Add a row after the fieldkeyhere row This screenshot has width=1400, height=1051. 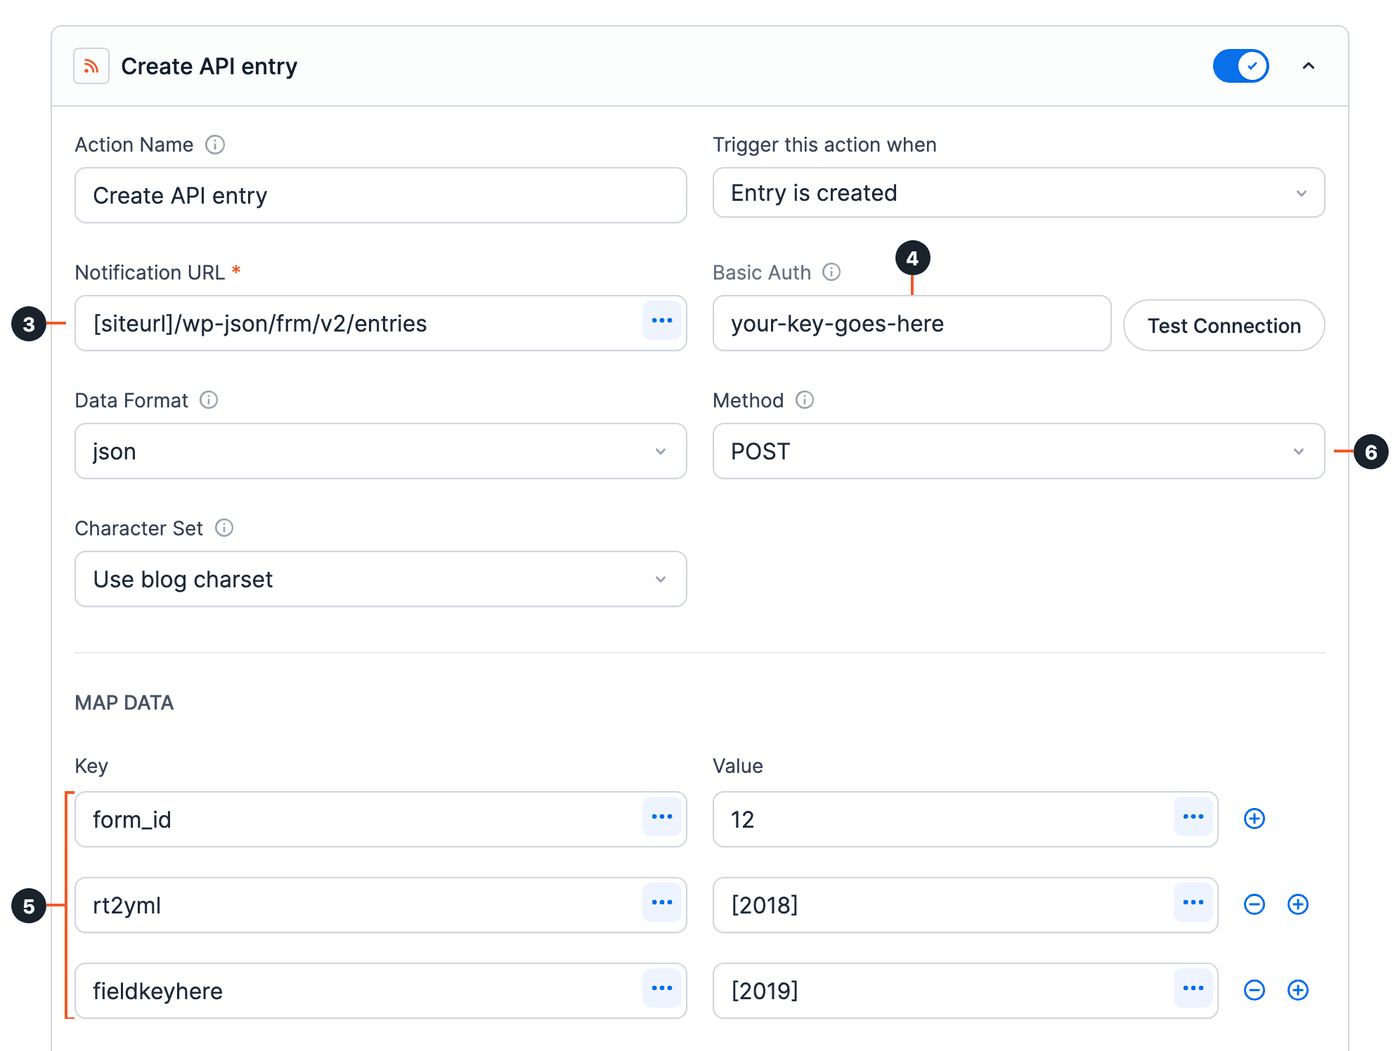tap(1298, 991)
